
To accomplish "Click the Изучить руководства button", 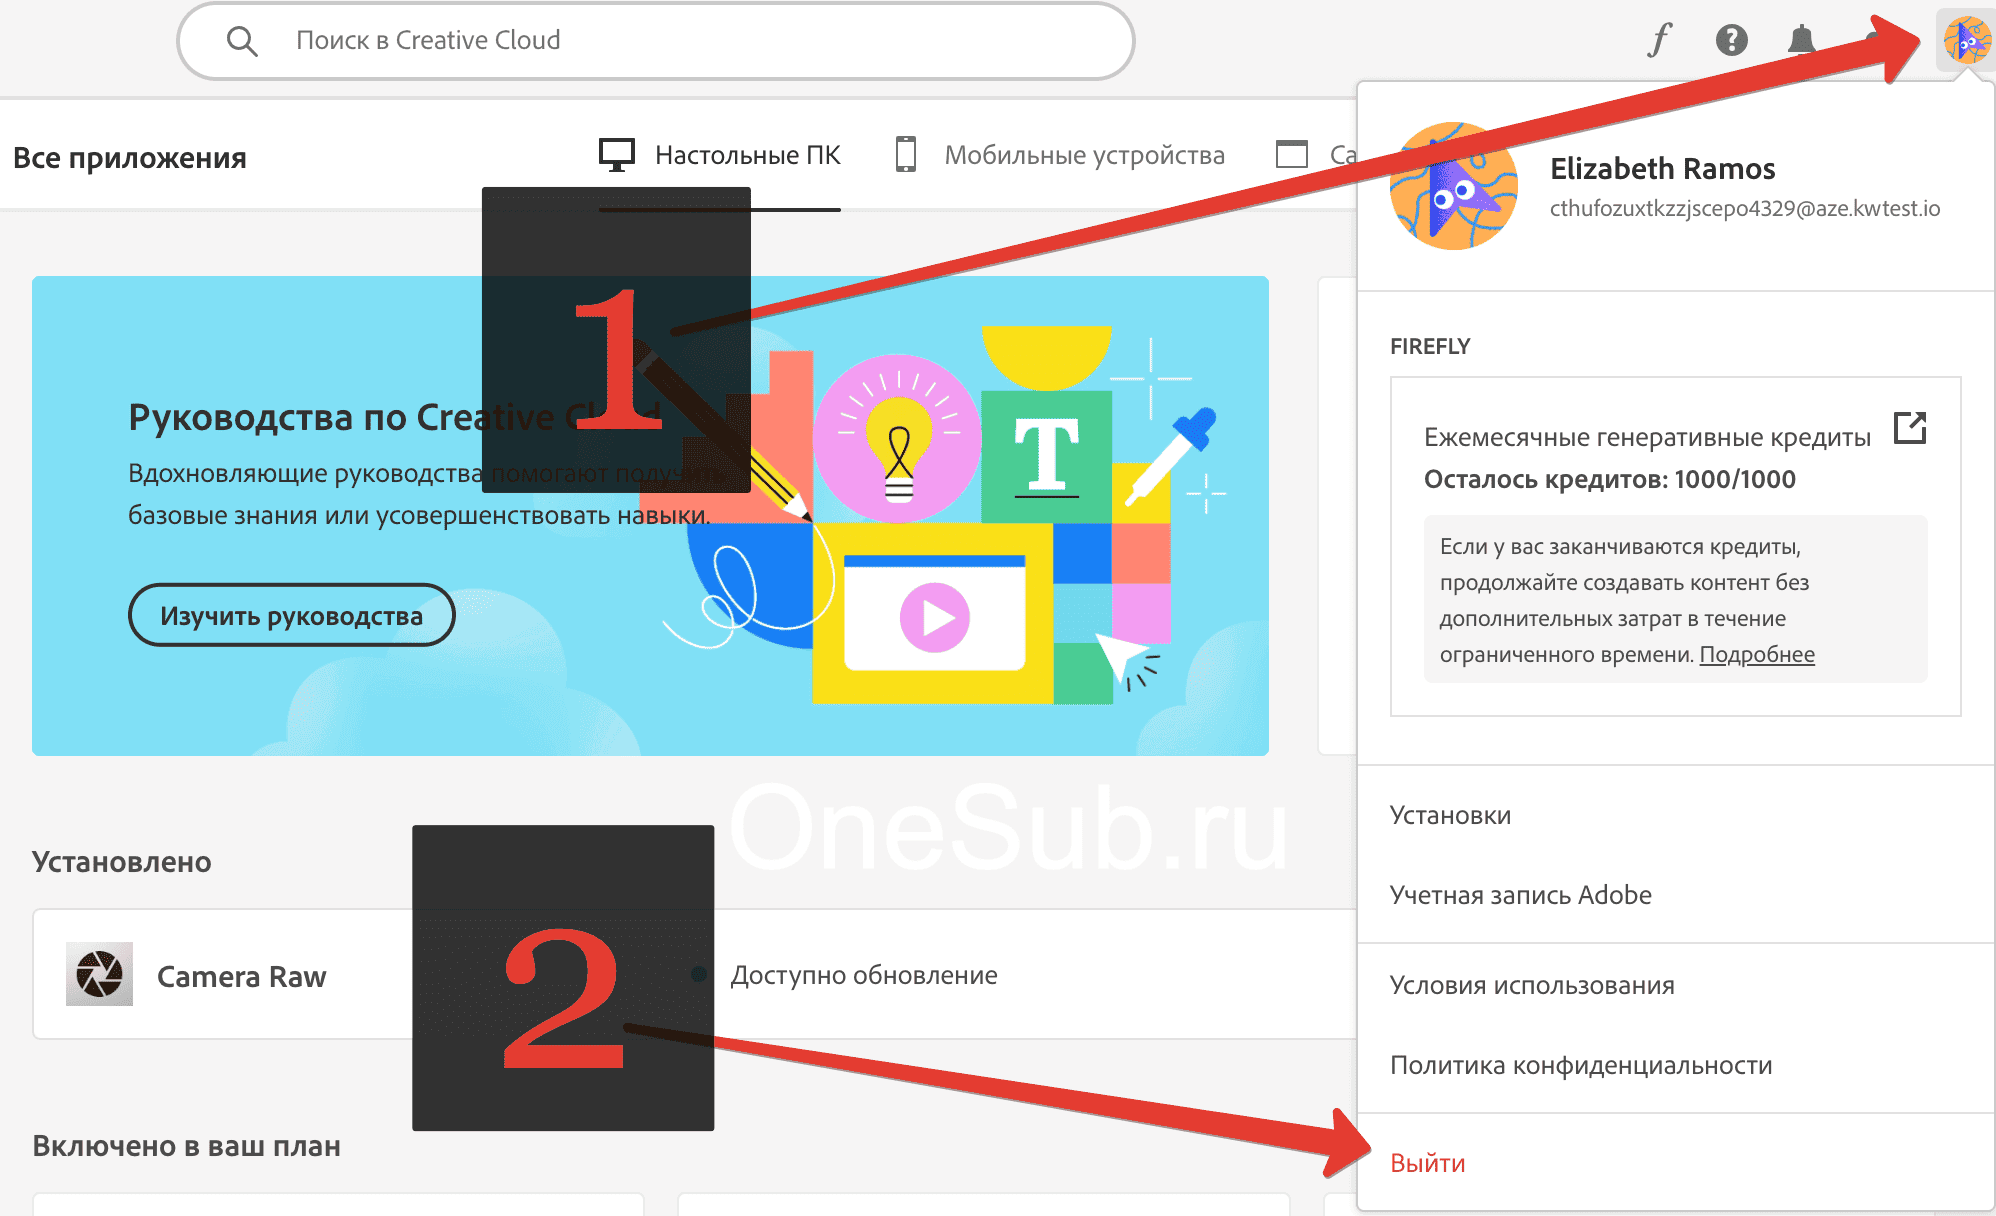I will pos(291,615).
